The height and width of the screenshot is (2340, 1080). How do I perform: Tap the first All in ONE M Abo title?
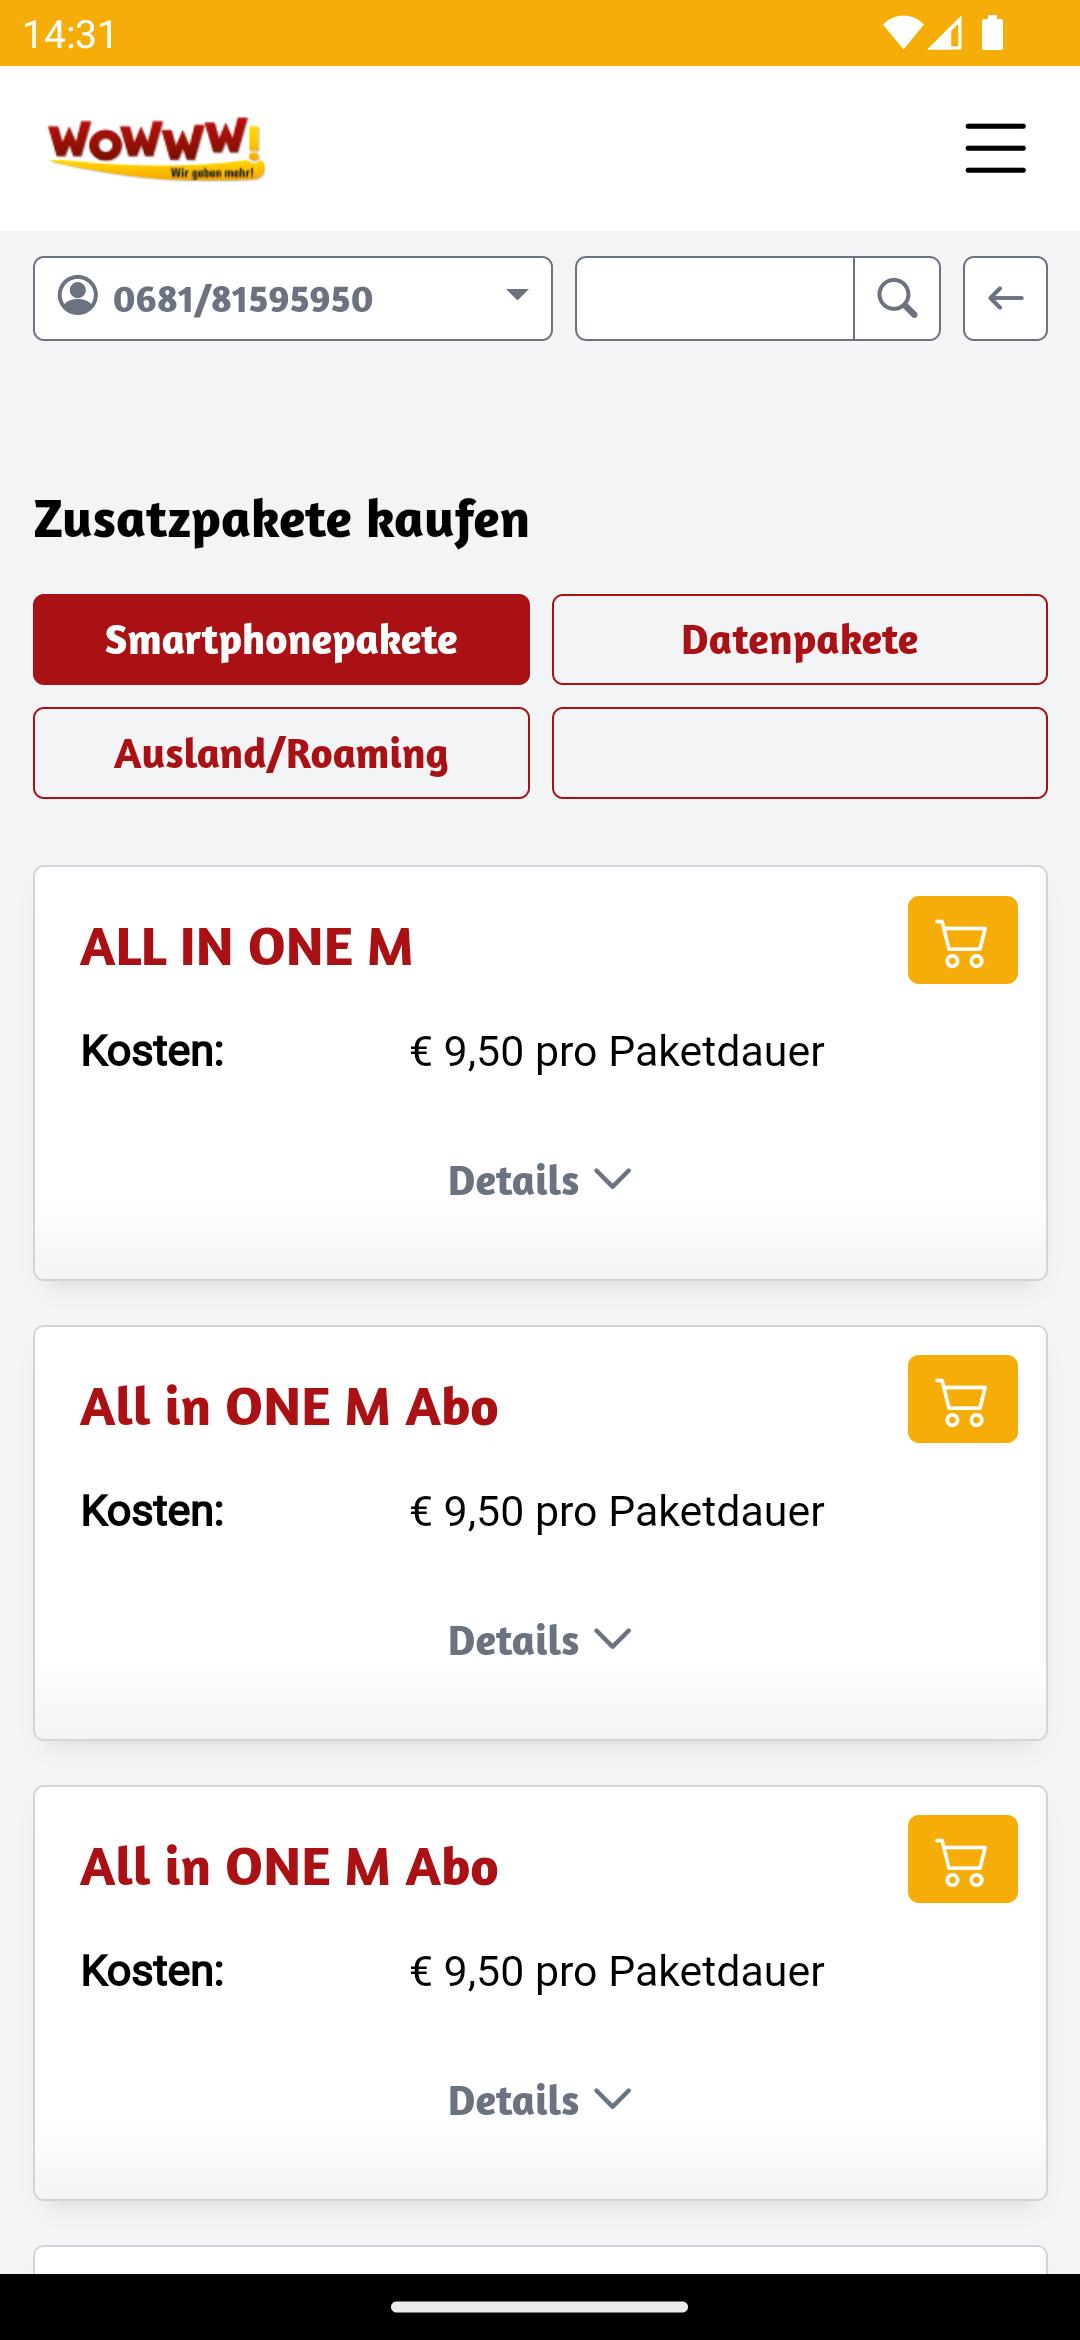coord(289,1407)
